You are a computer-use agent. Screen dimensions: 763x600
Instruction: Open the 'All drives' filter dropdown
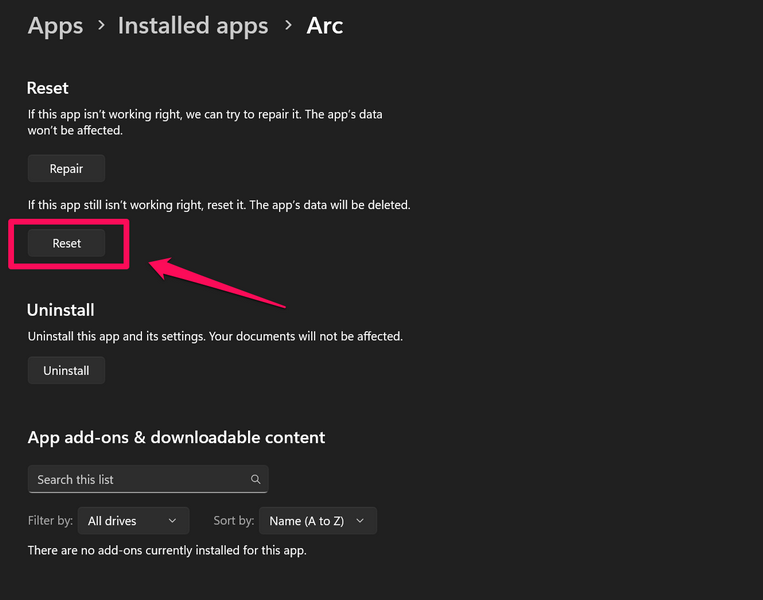(x=133, y=521)
